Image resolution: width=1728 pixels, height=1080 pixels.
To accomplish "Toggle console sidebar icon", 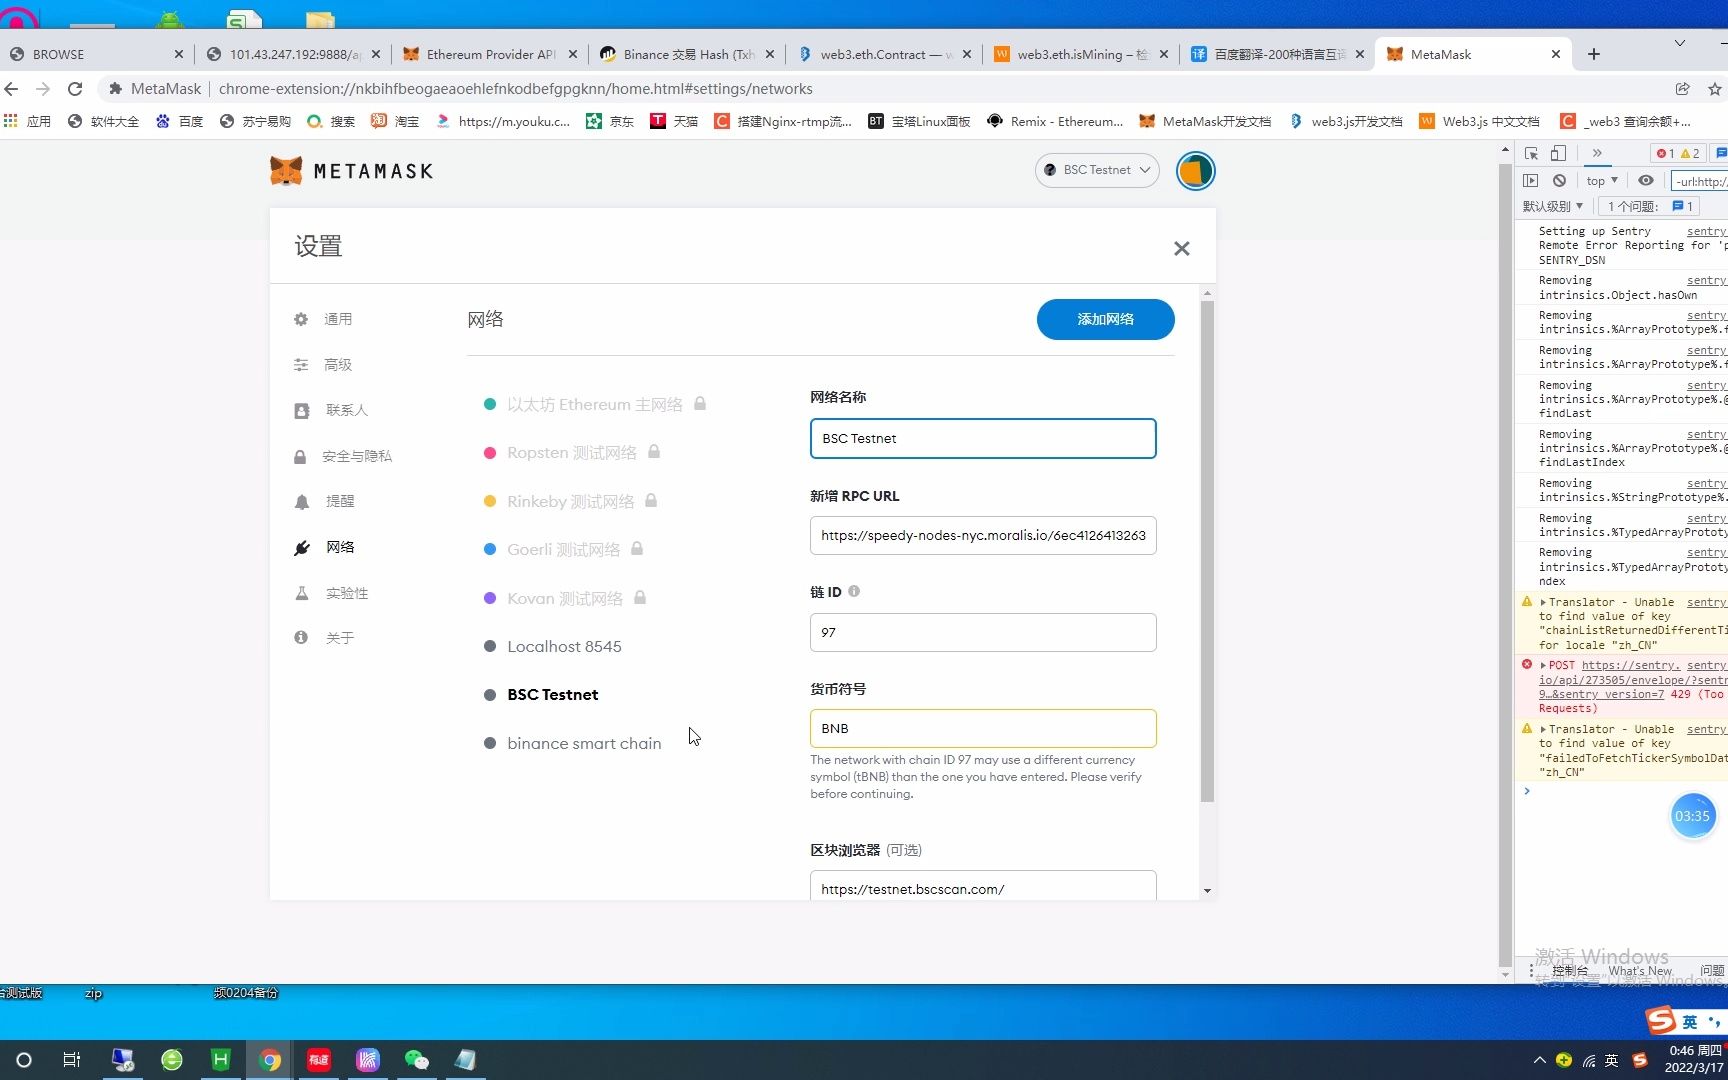I will [x=1531, y=181].
